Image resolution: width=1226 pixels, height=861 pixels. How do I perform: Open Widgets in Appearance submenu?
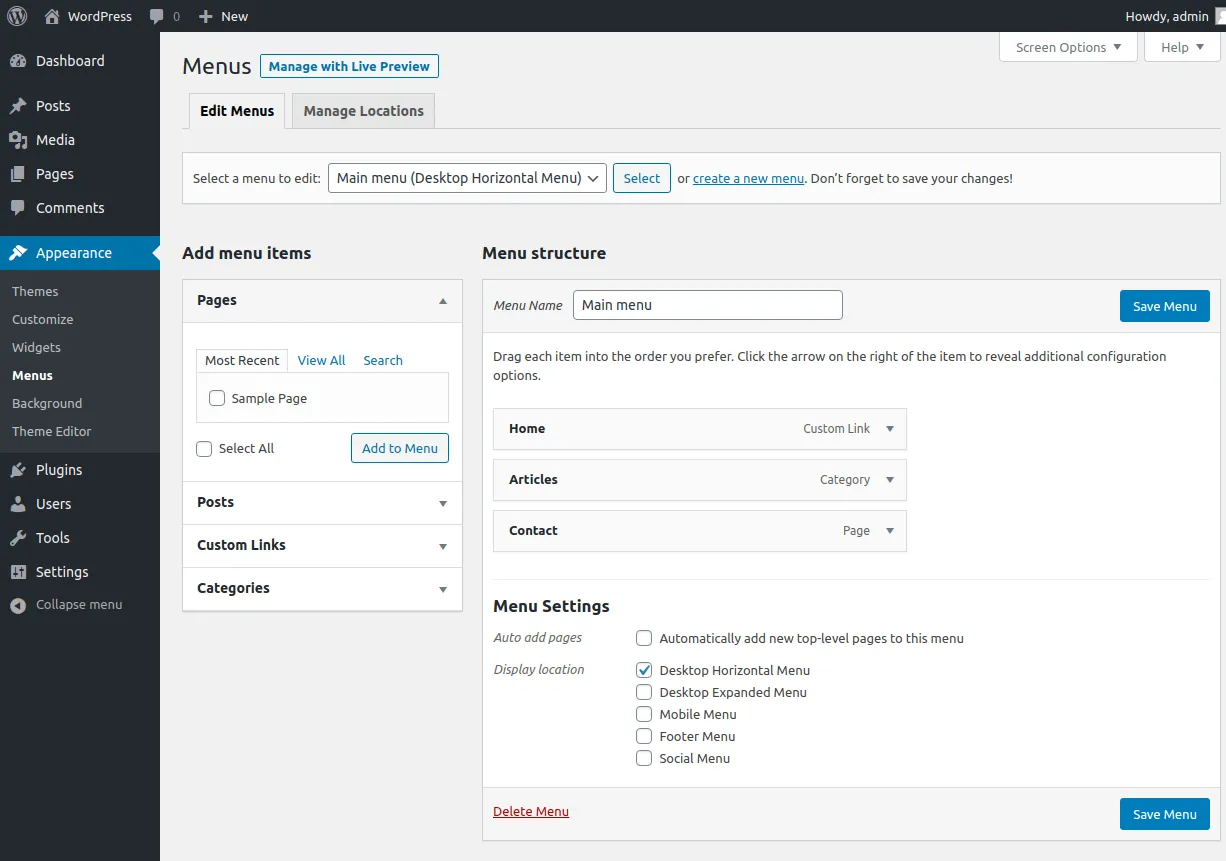[x=36, y=347]
